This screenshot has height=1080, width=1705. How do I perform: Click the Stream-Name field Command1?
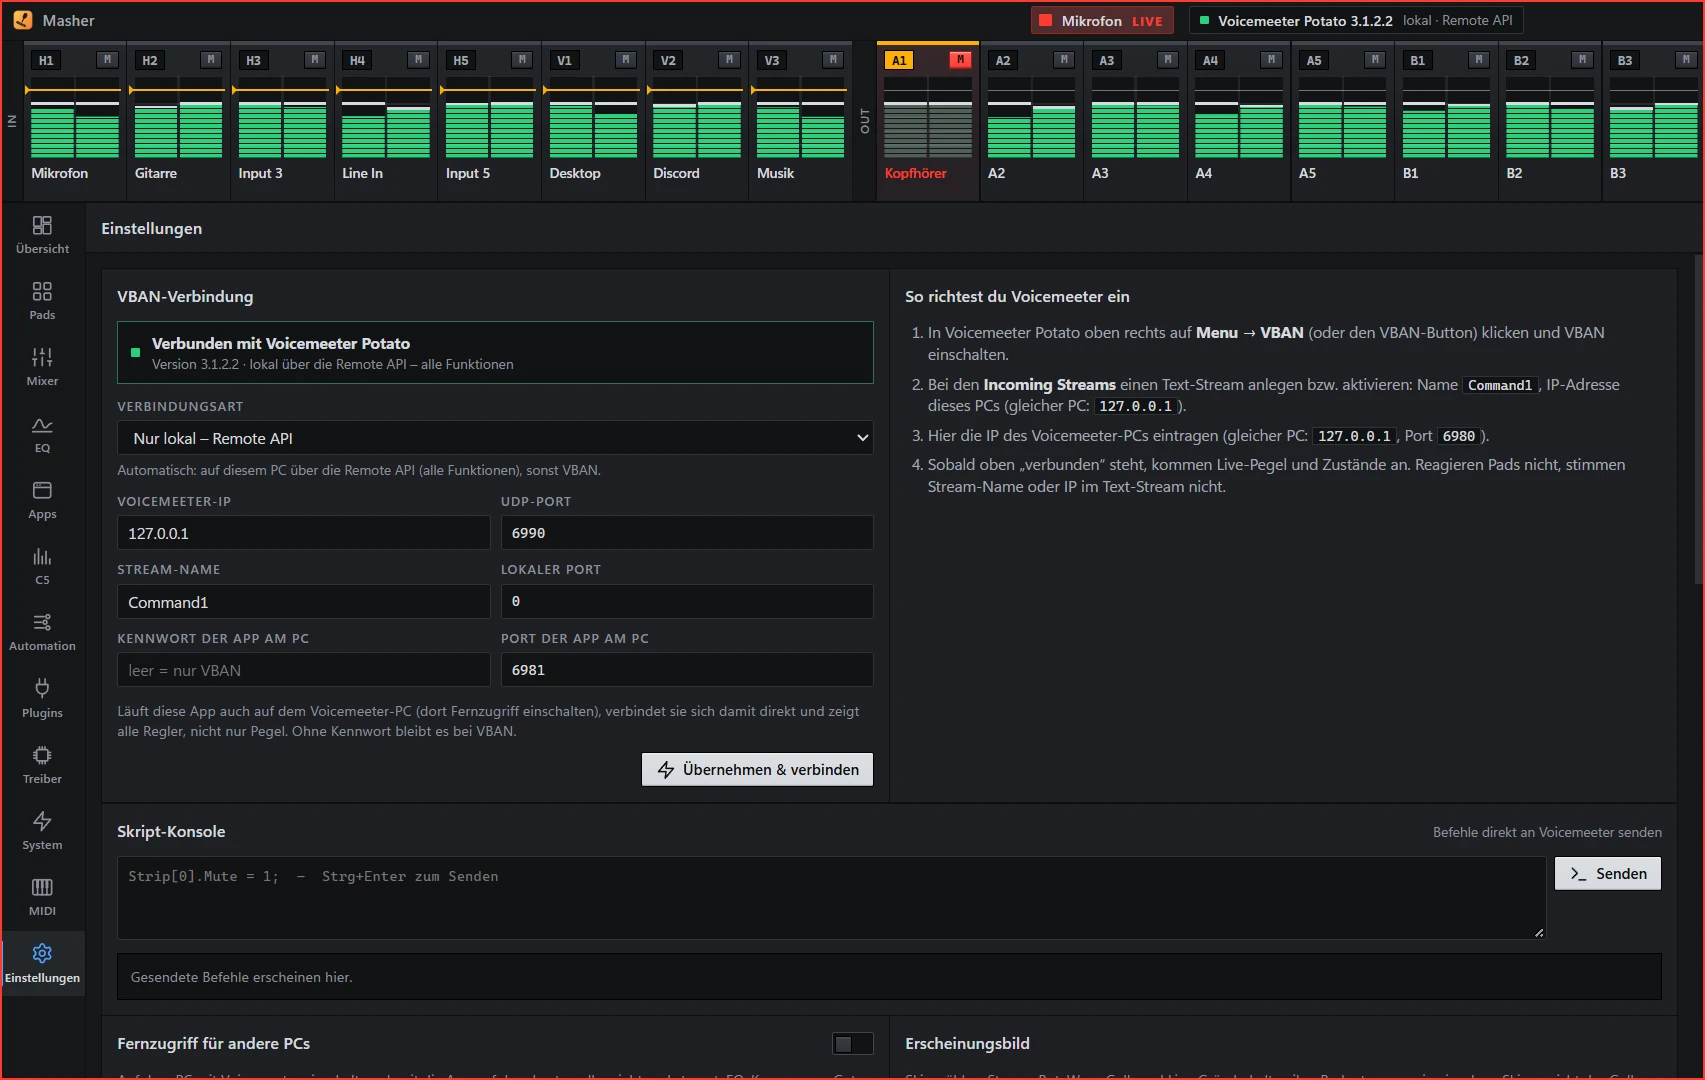pyautogui.click(x=303, y=602)
